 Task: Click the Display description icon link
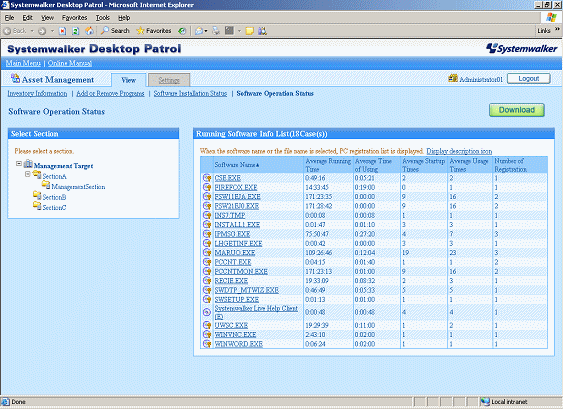(459, 151)
